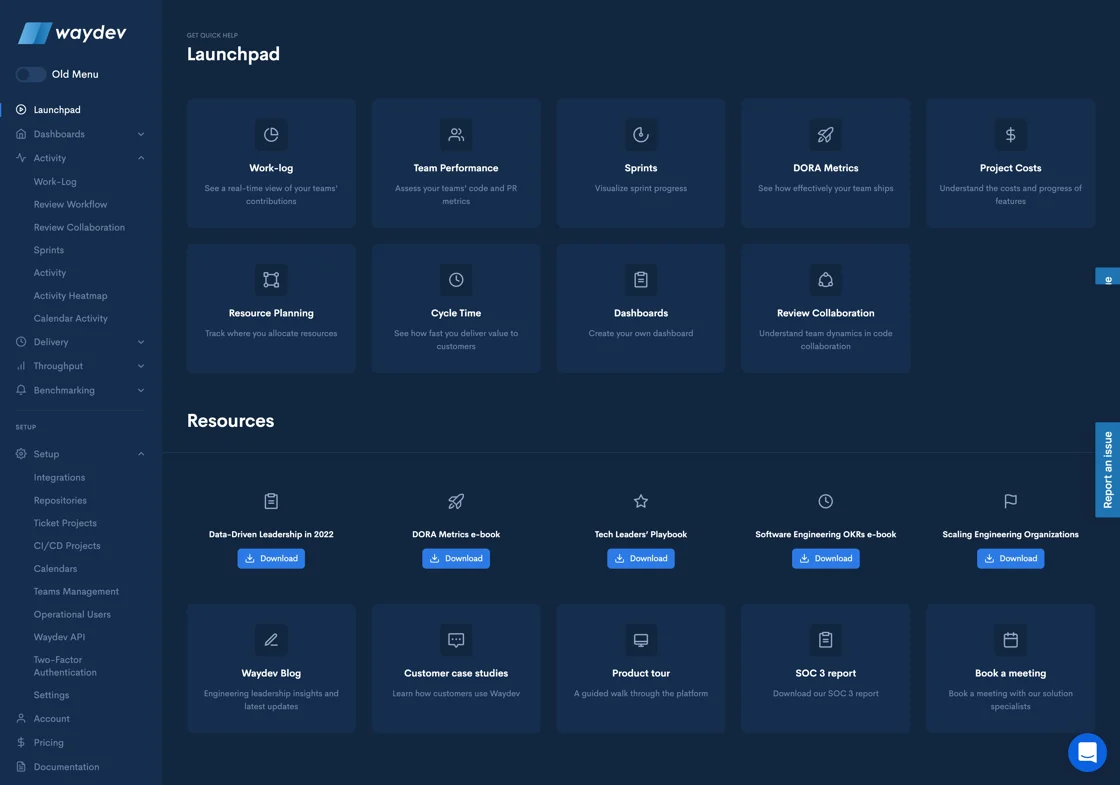The height and width of the screenshot is (785, 1120).
Task: Download the DORA Metrics e-book
Action: click(456, 559)
